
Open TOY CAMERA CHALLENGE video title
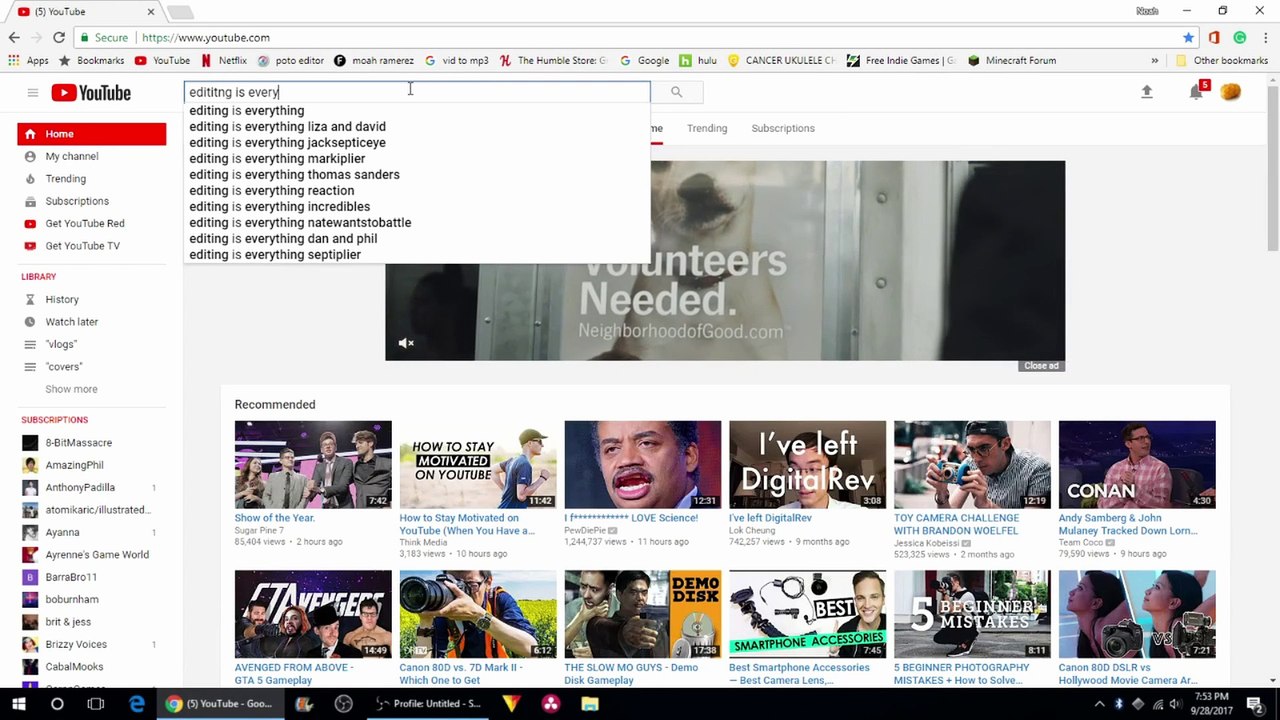[x=957, y=524]
